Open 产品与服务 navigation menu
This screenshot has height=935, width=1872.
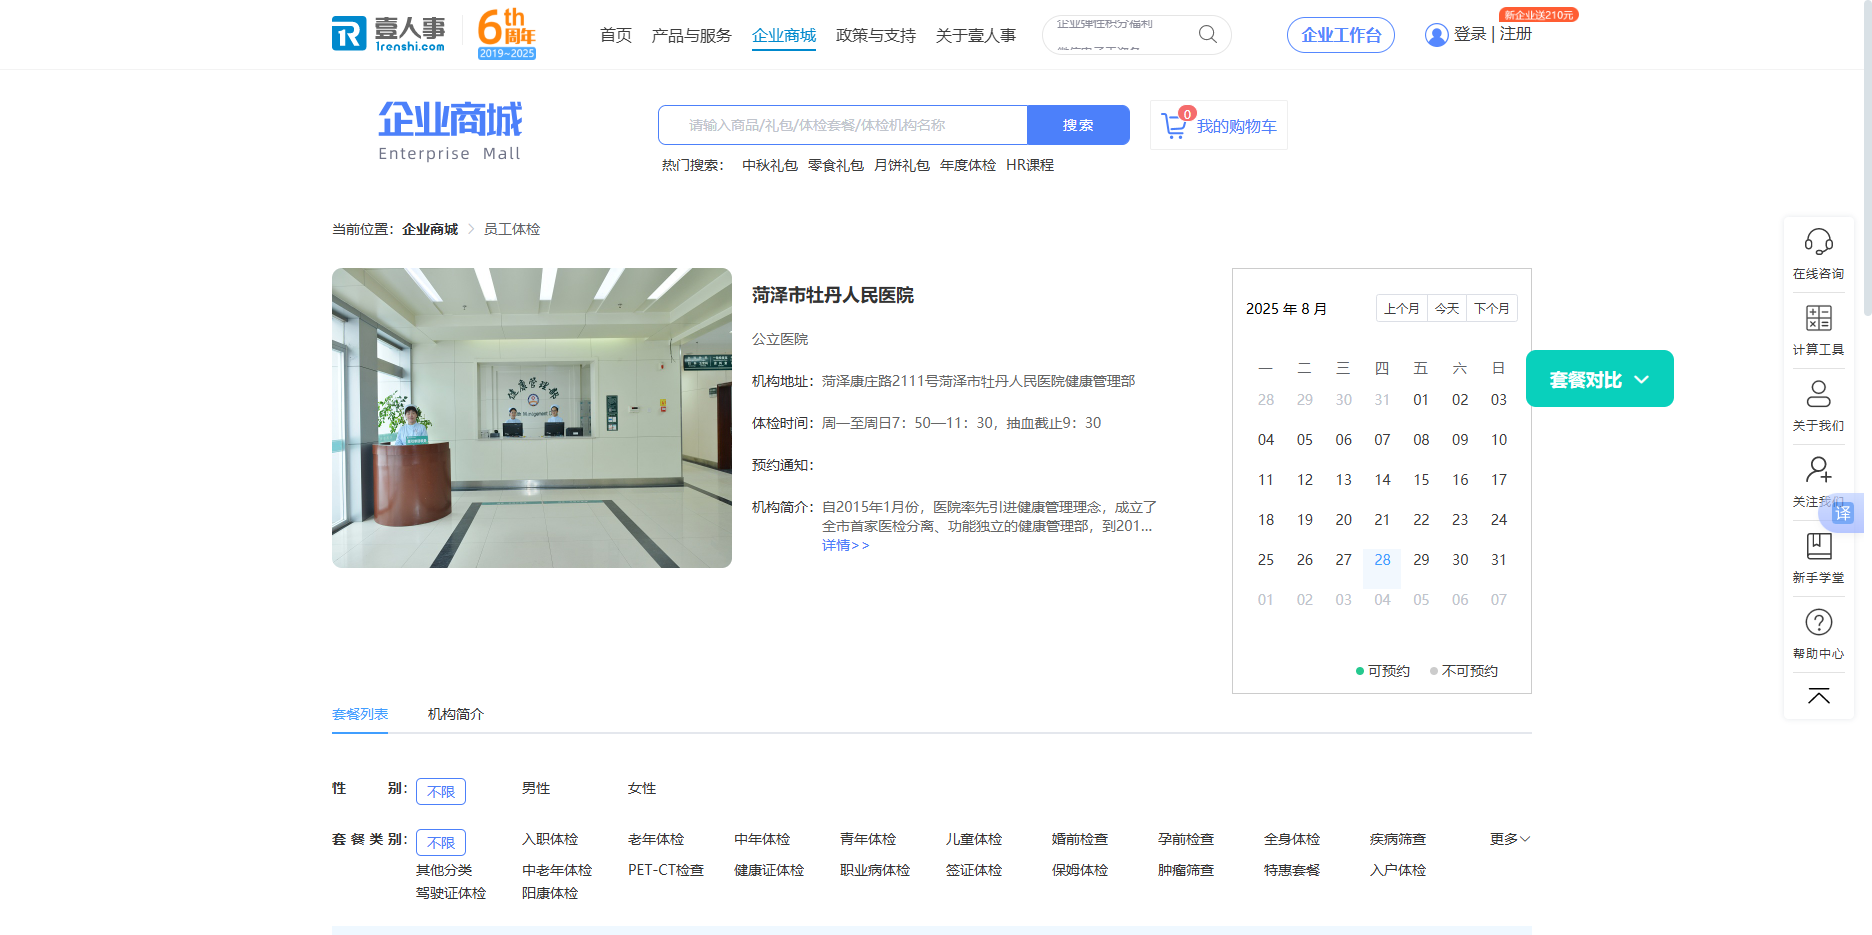click(691, 35)
